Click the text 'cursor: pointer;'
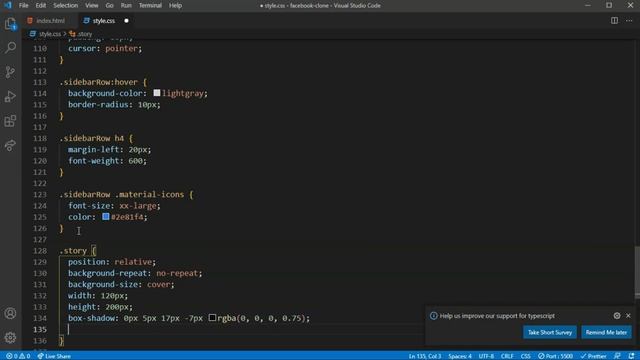 pyautogui.click(x=105, y=48)
